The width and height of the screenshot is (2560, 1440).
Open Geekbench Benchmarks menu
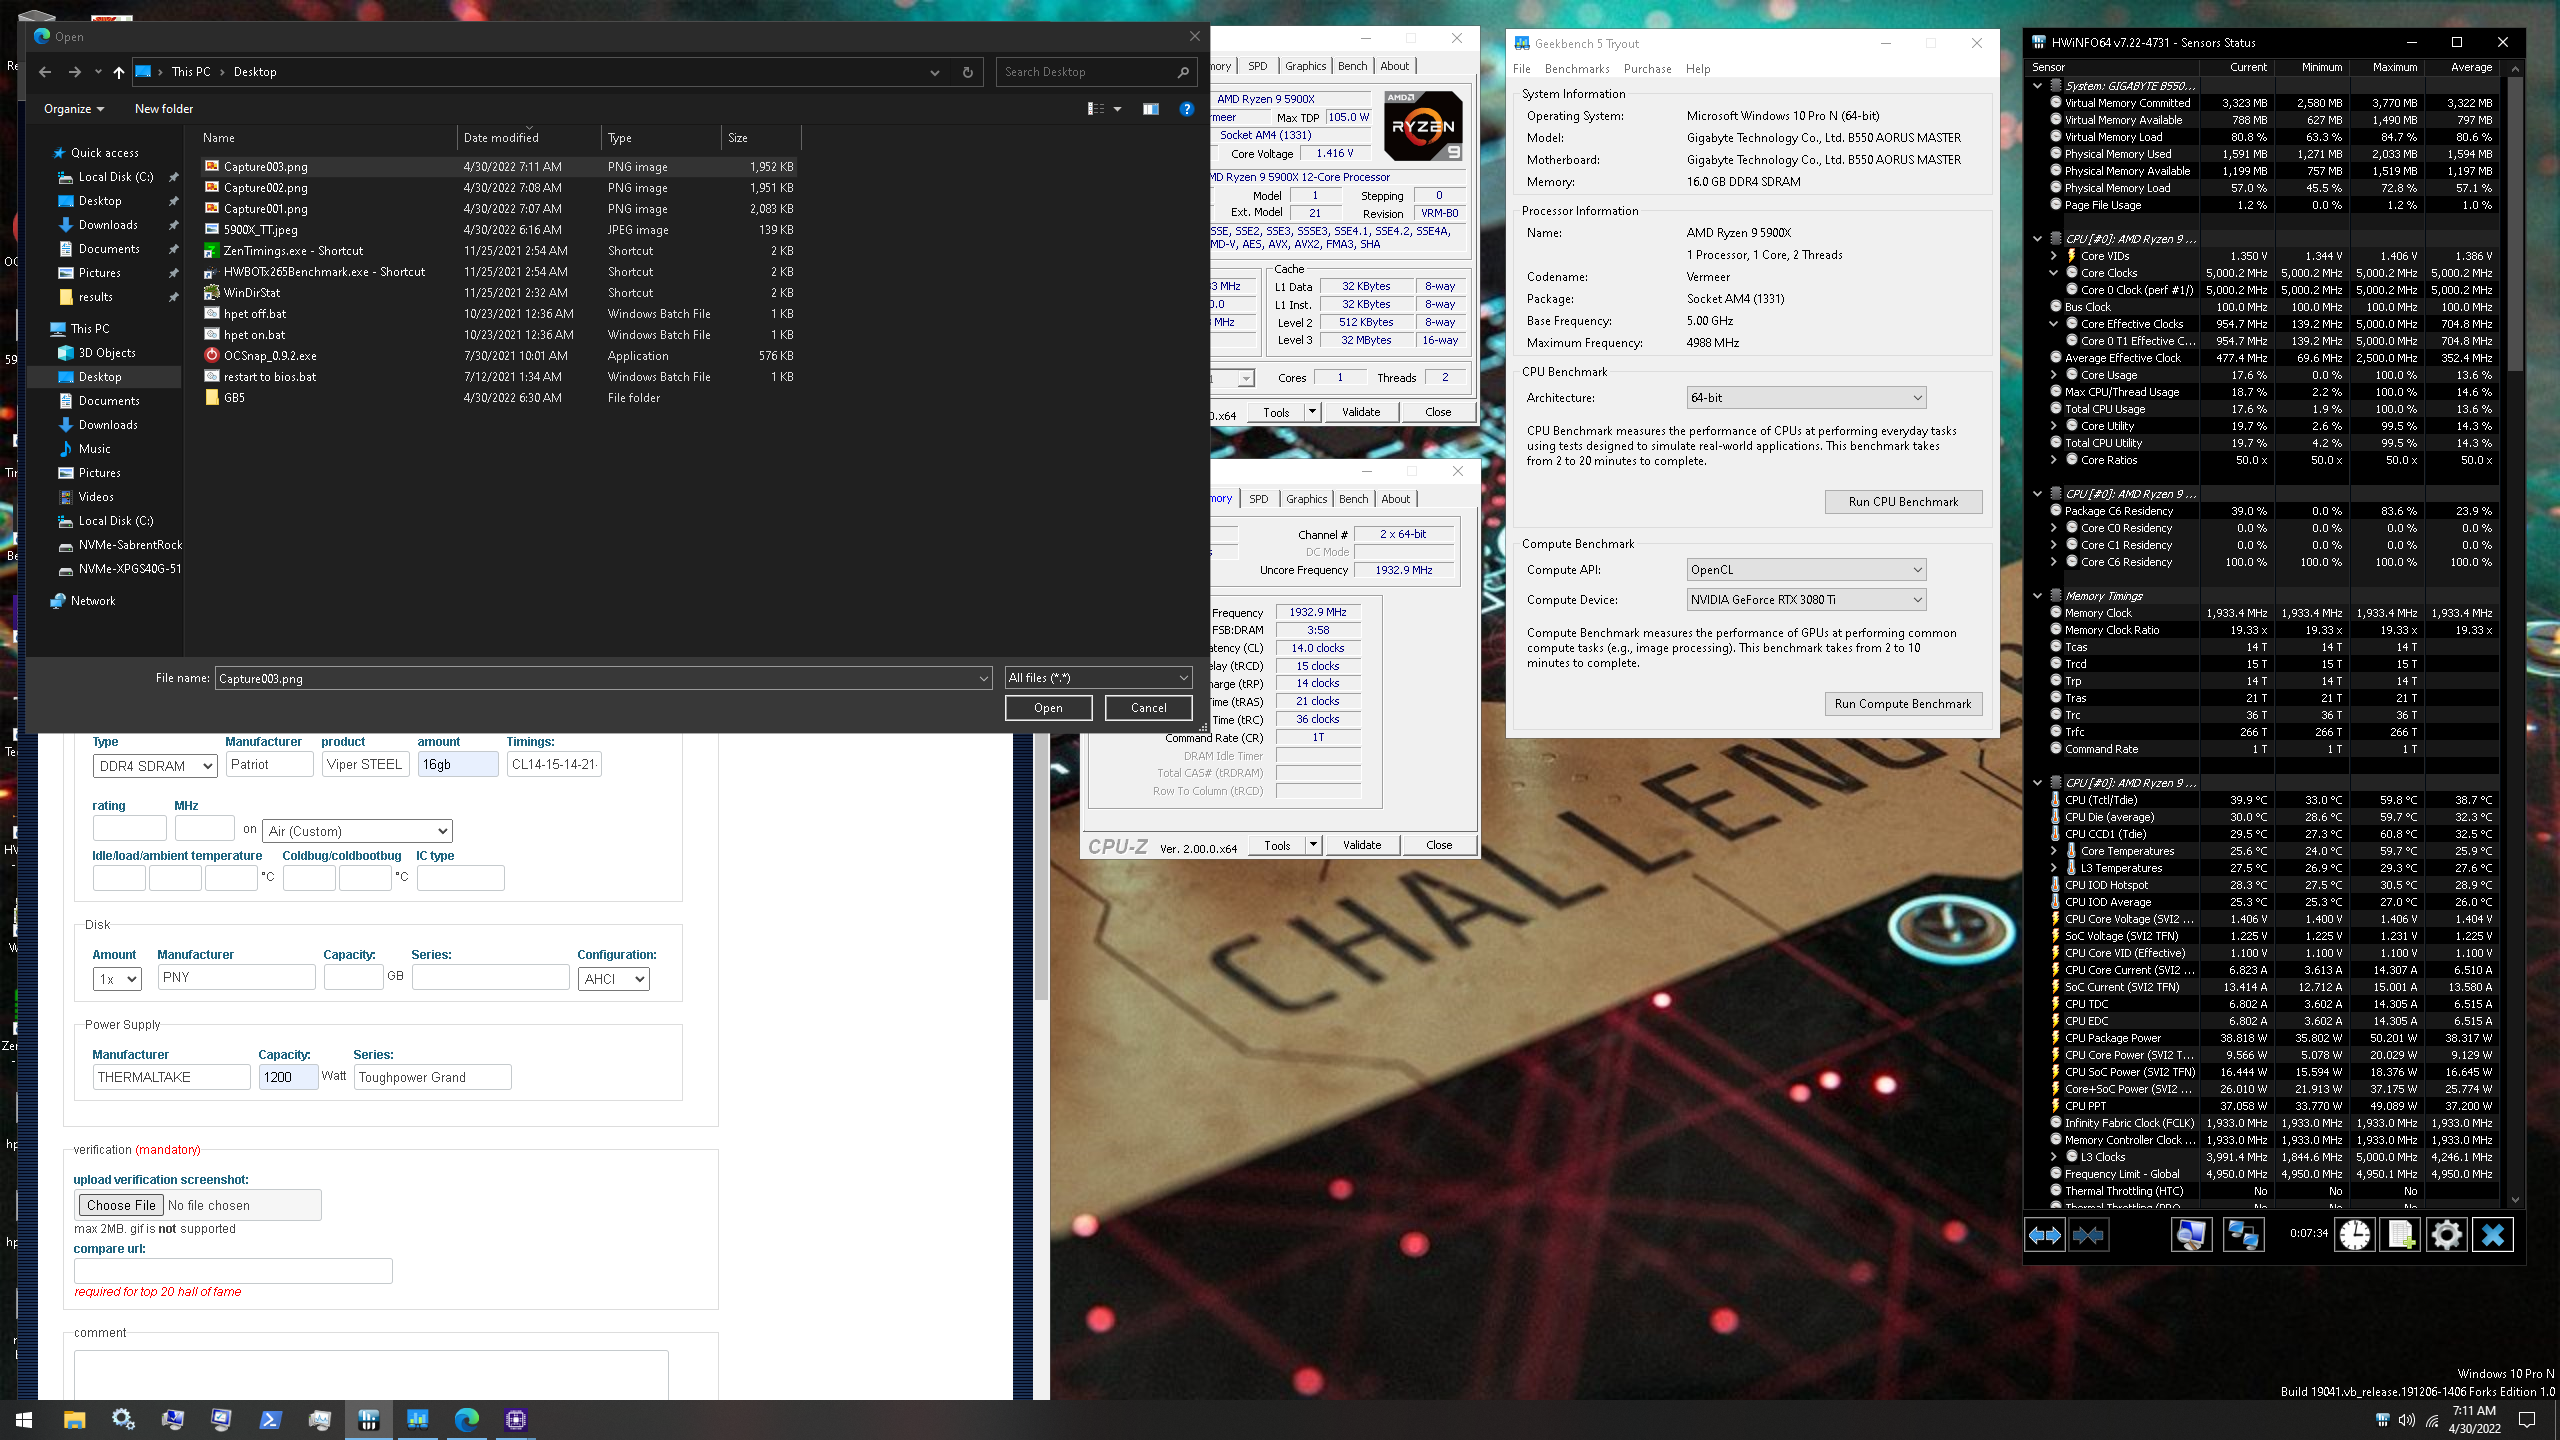(1577, 69)
